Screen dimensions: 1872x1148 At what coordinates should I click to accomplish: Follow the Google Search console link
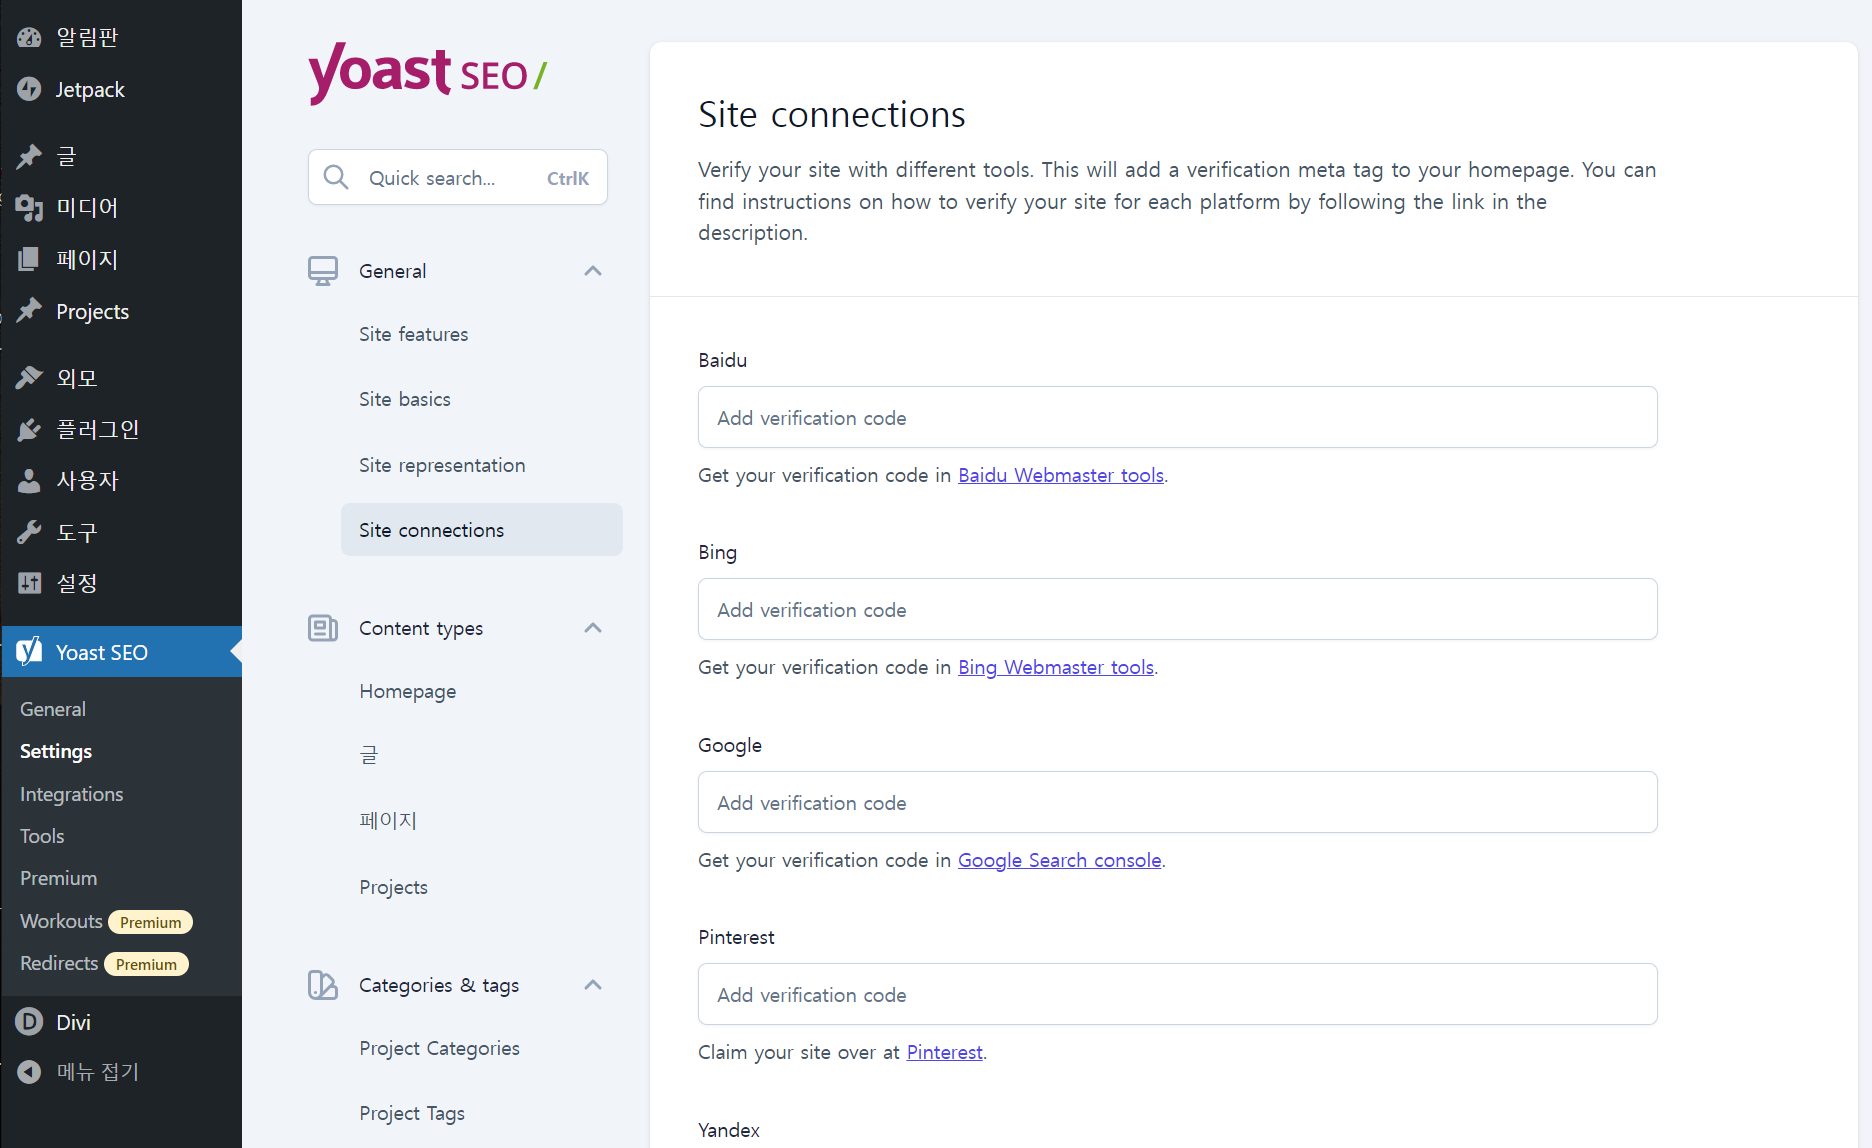[x=1059, y=859]
